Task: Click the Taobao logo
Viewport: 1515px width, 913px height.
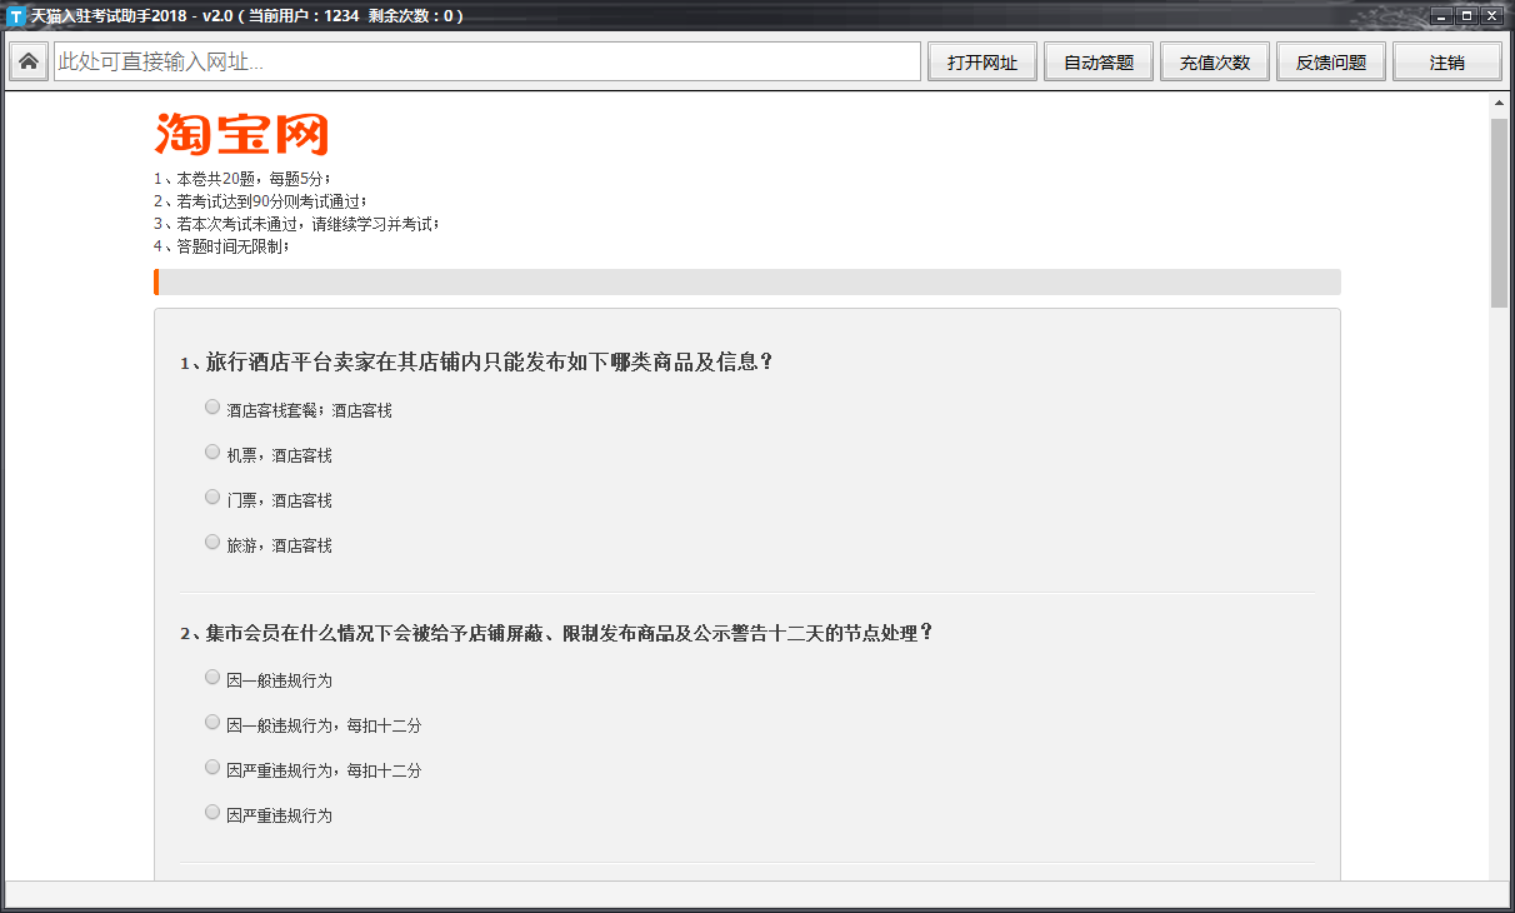Action: point(241,134)
